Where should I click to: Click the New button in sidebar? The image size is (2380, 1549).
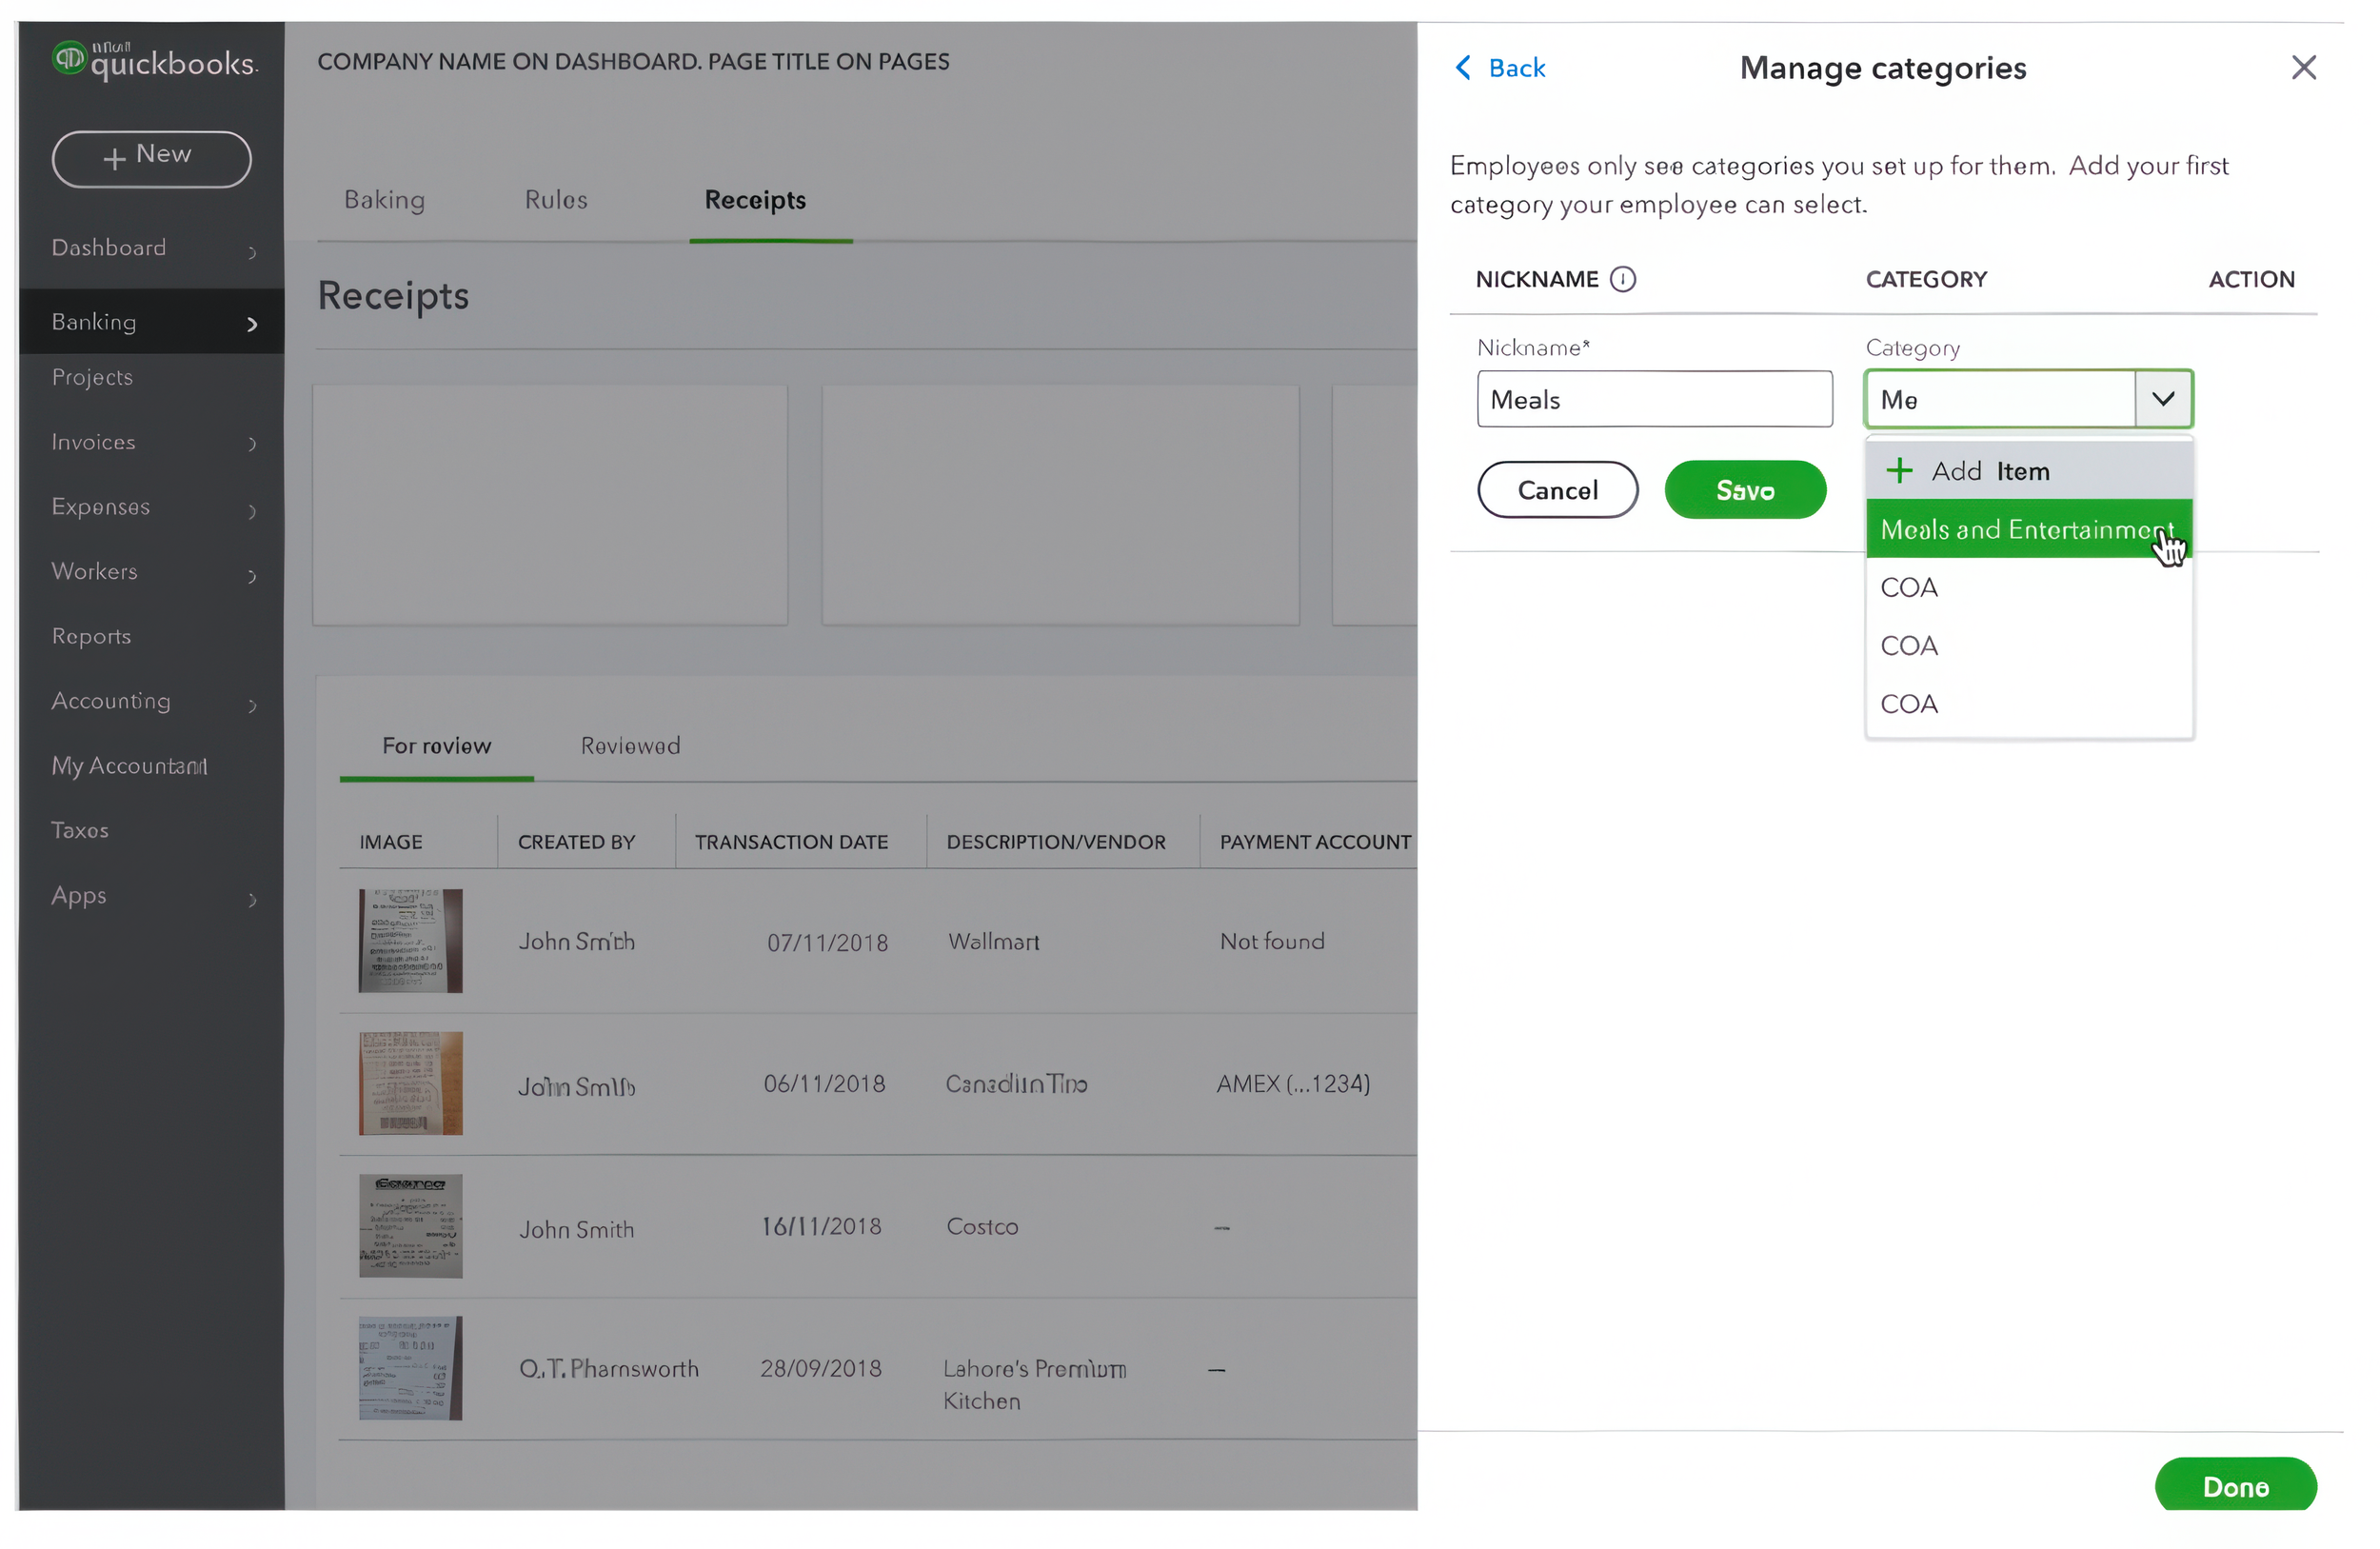(151, 158)
